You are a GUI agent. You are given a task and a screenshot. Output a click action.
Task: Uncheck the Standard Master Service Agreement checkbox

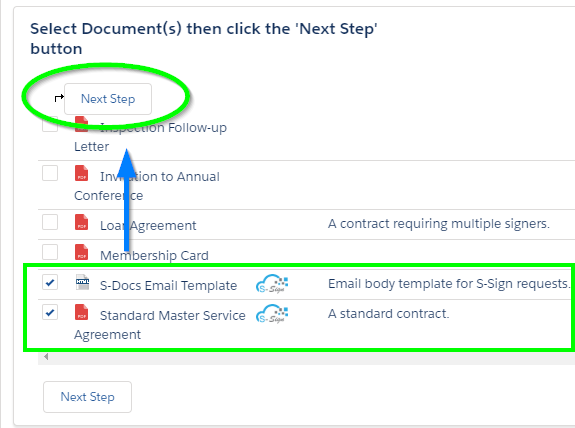(x=50, y=312)
